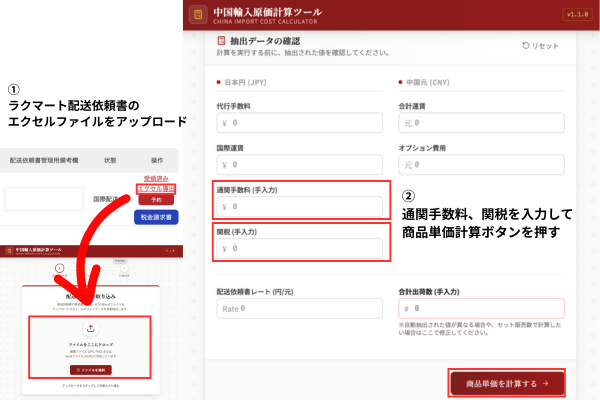Click the 操作 column header
This screenshot has width=600, height=400.
pyautogui.click(x=157, y=160)
